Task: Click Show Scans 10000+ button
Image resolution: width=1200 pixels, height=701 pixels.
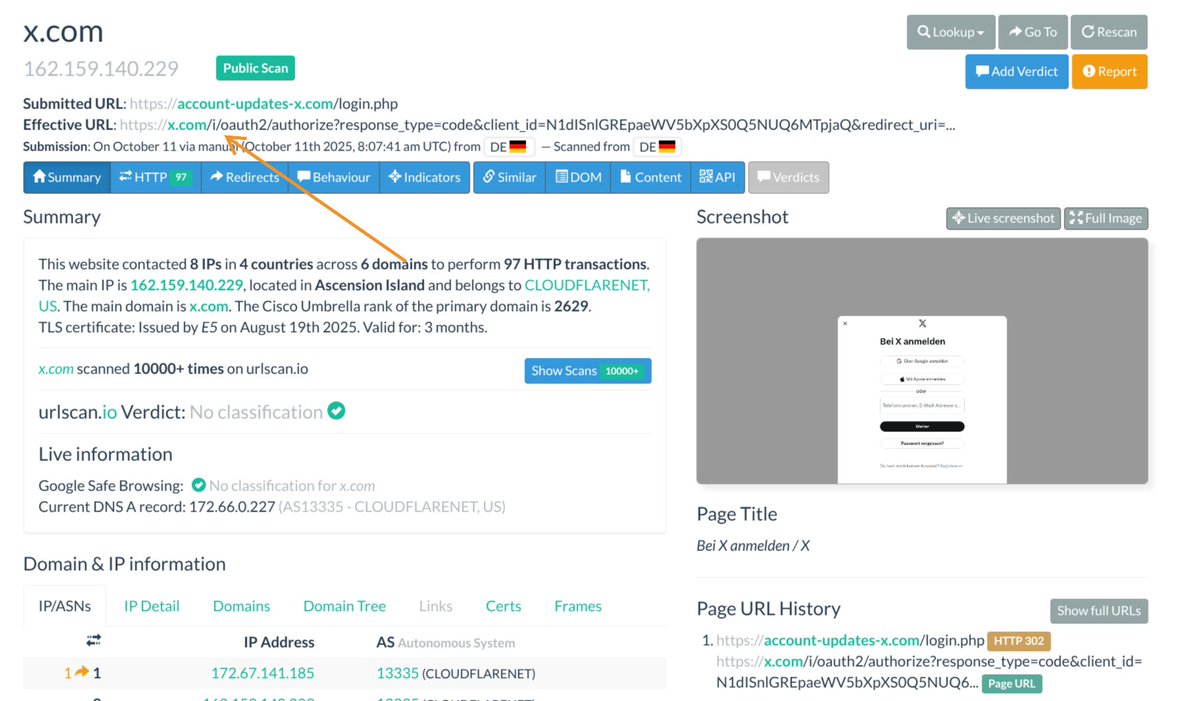Action: pos(588,371)
